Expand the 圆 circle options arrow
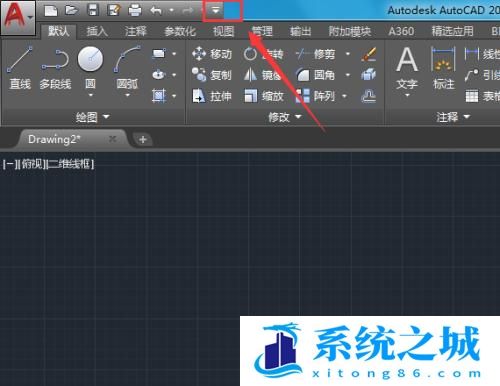The width and height of the screenshot is (500, 386). [x=90, y=95]
